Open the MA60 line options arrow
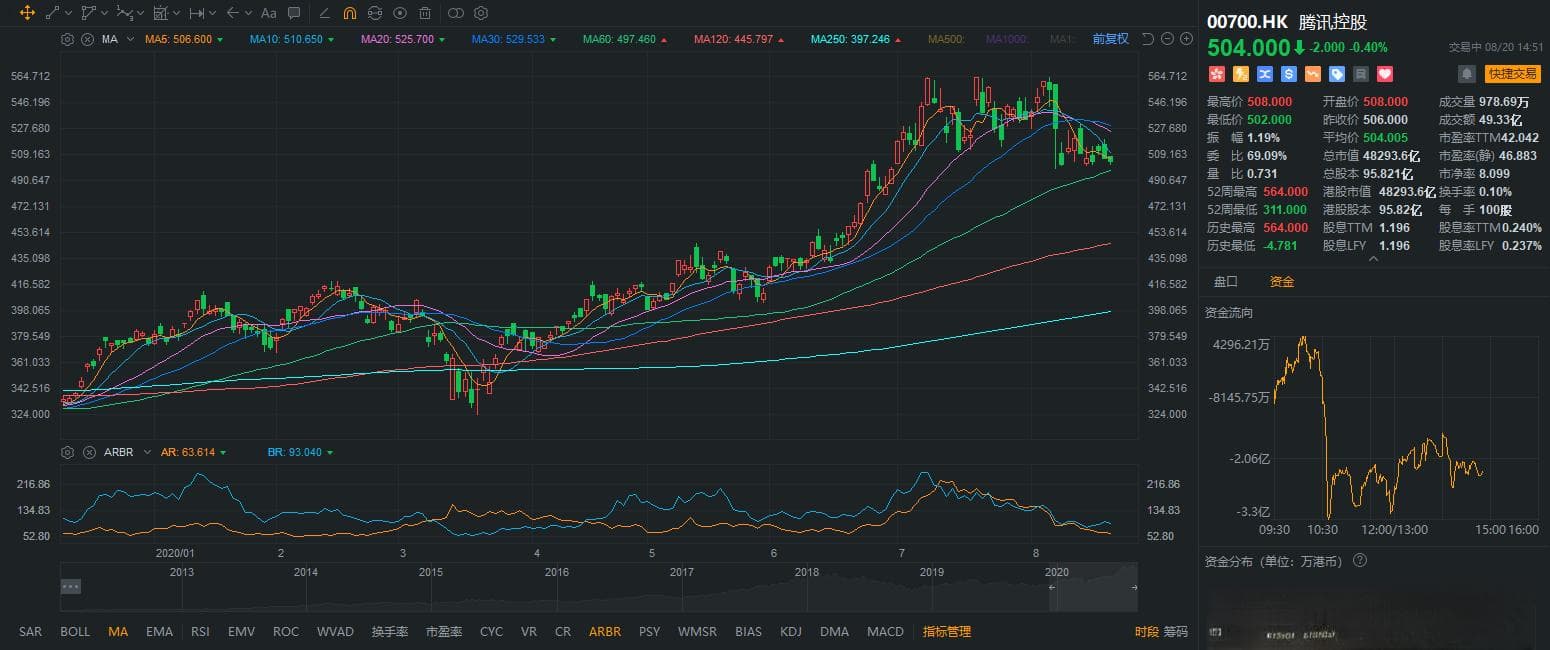This screenshot has height=650, width=1550. (664, 40)
